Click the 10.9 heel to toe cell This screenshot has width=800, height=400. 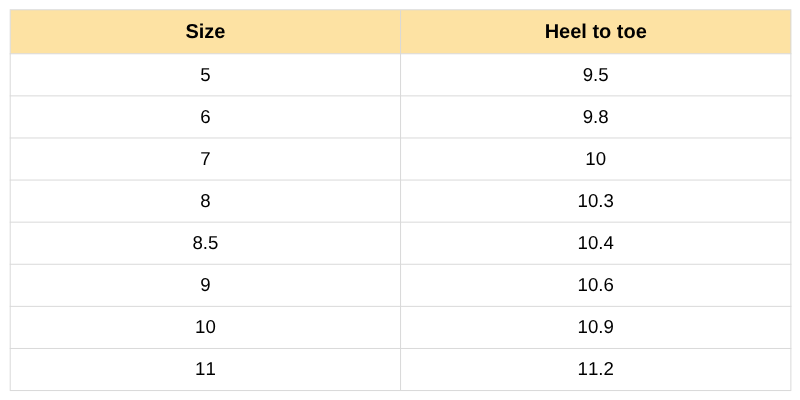click(x=595, y=327)
